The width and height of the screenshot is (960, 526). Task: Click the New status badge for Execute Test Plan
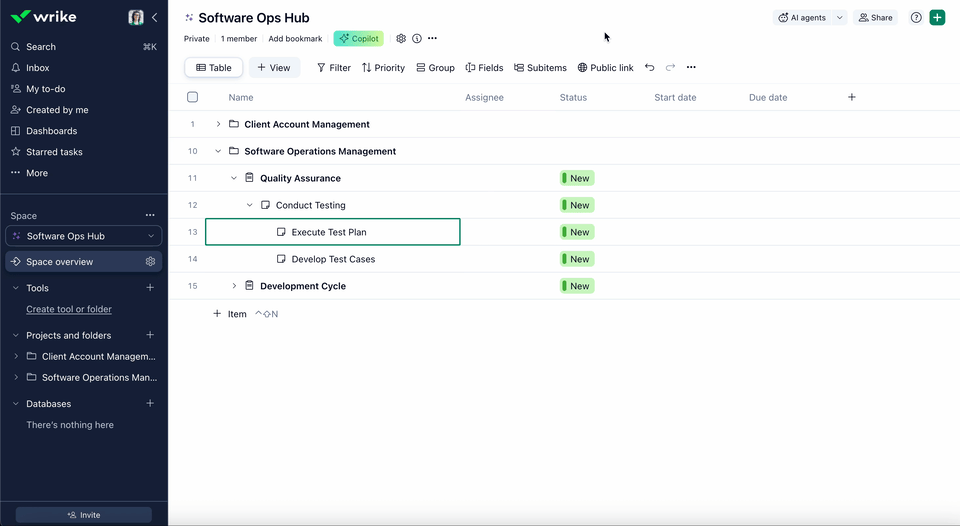[577, 232]
